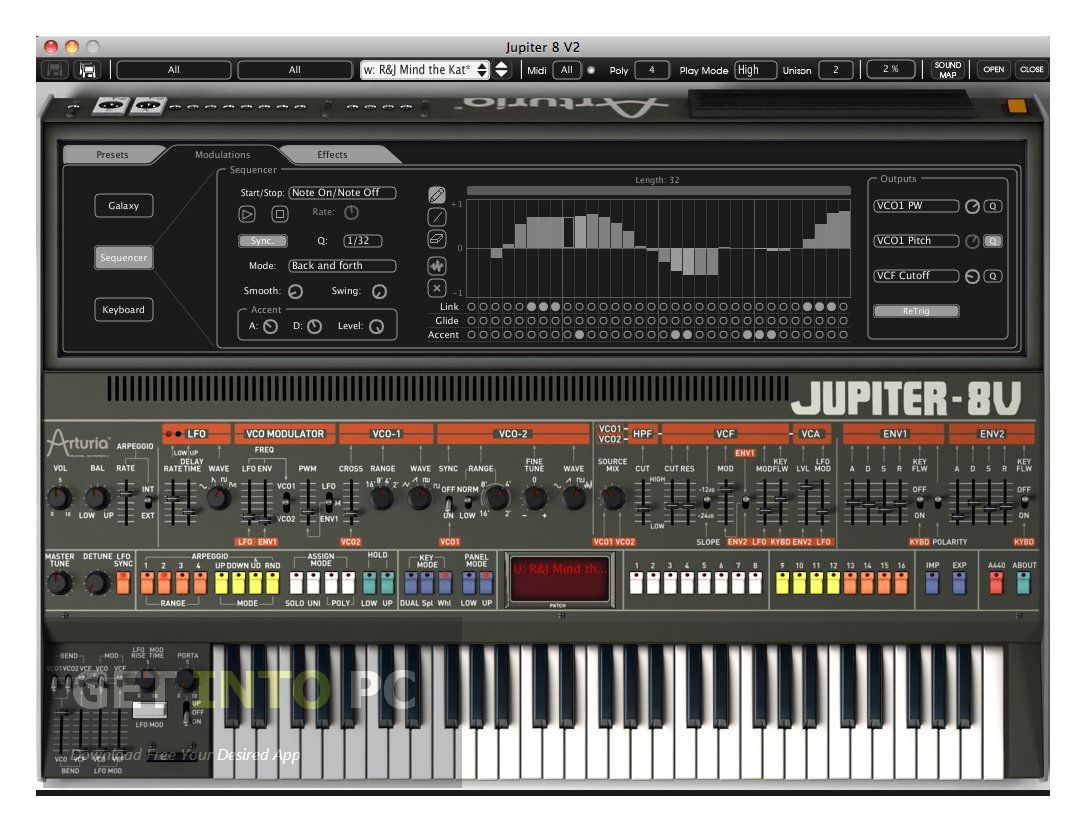Click the DETUNE knob
This screenshot has height=832, width=1086.
[x=97, y=583]
